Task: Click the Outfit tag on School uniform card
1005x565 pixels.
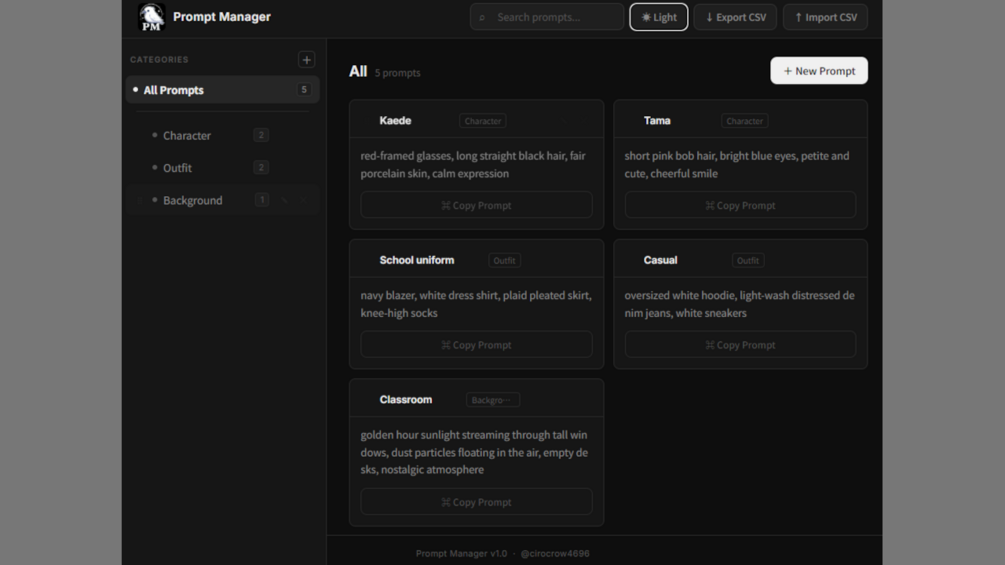Action: 504,260
